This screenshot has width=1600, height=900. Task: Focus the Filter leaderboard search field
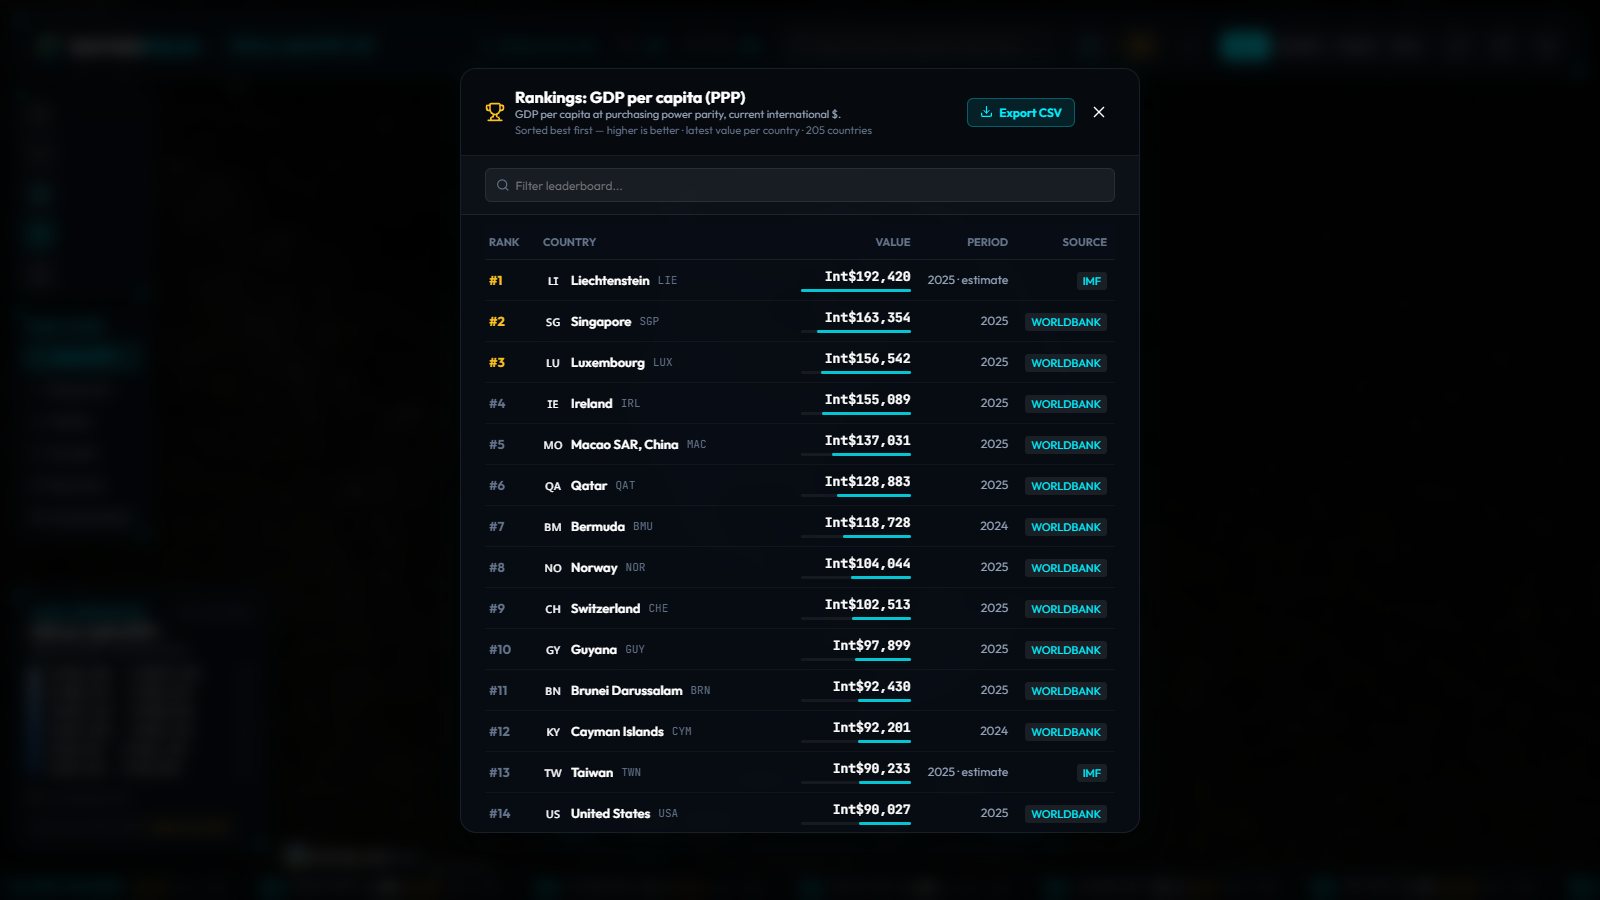(800, 185)
